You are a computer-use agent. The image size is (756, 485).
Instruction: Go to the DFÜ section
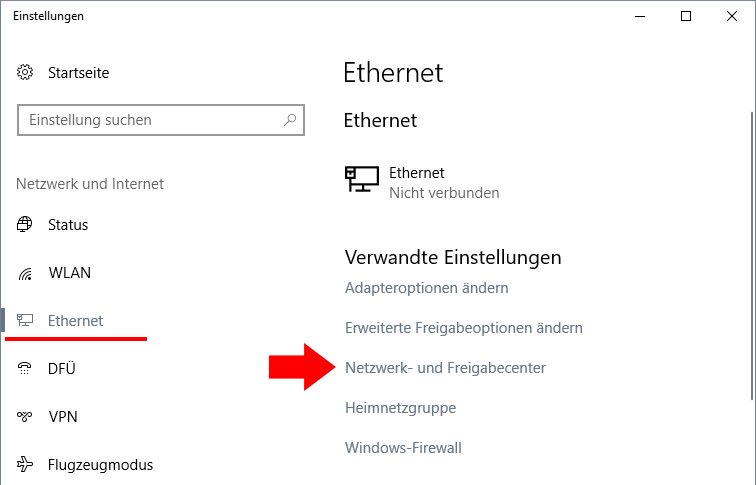point(62,369)
